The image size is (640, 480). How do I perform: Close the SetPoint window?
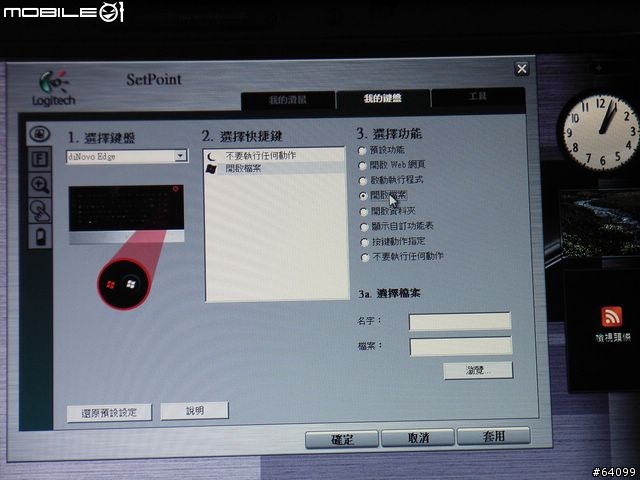pos(522,69)
